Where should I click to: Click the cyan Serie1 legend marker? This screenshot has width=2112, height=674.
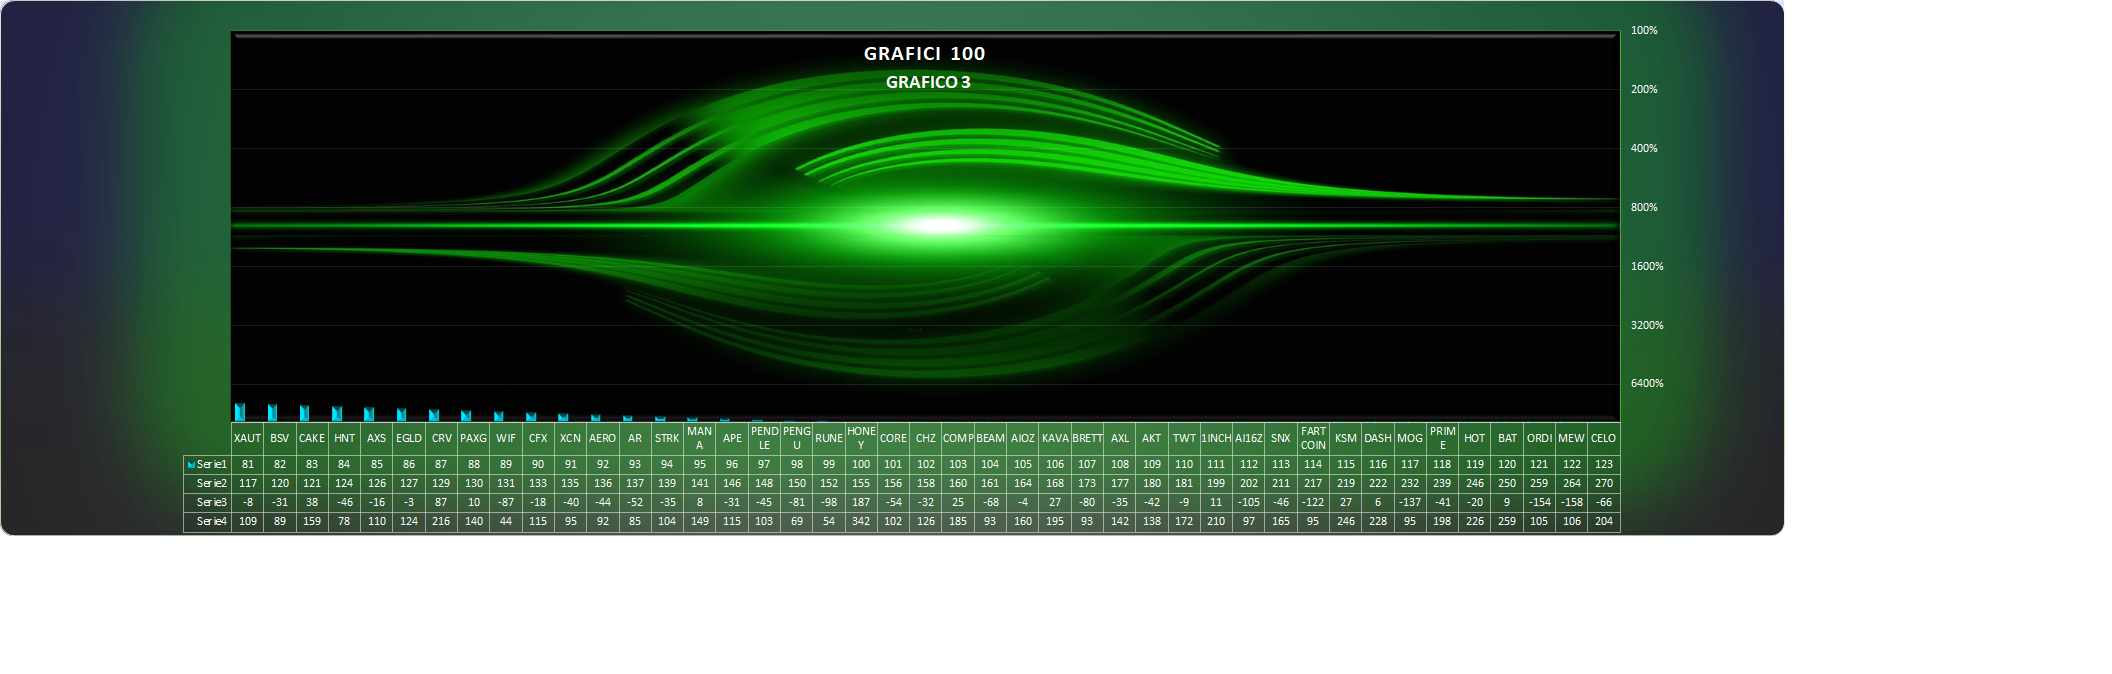tap(191, 465)
